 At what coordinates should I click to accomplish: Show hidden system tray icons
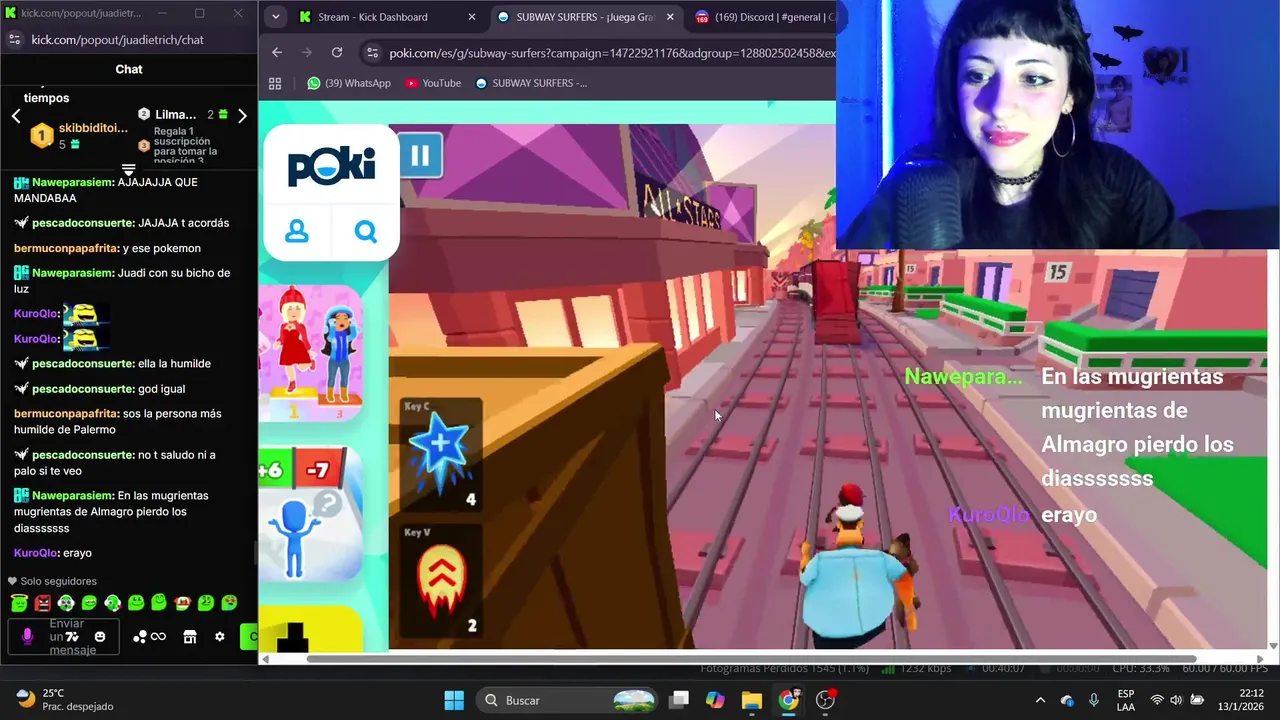(x=1040, y=700)
